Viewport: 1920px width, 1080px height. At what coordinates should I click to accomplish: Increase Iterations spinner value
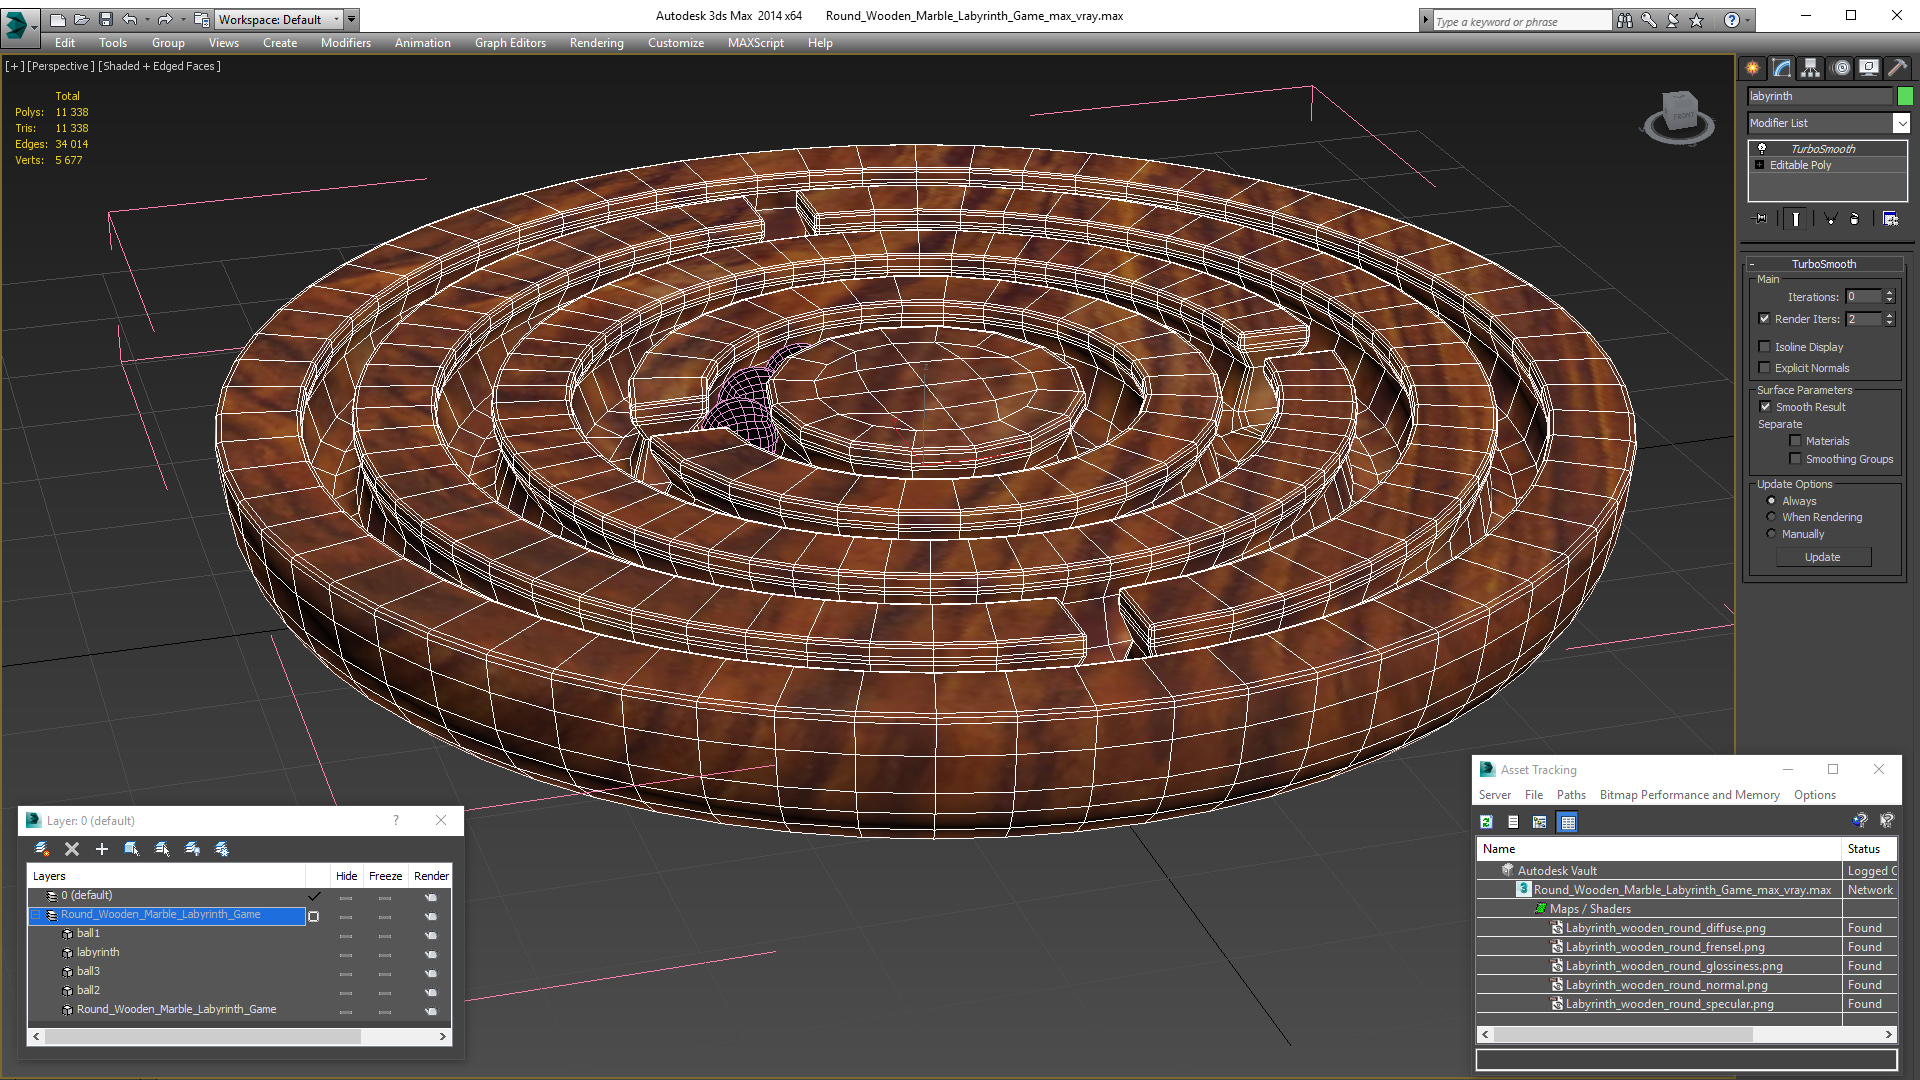point(1889,293)
